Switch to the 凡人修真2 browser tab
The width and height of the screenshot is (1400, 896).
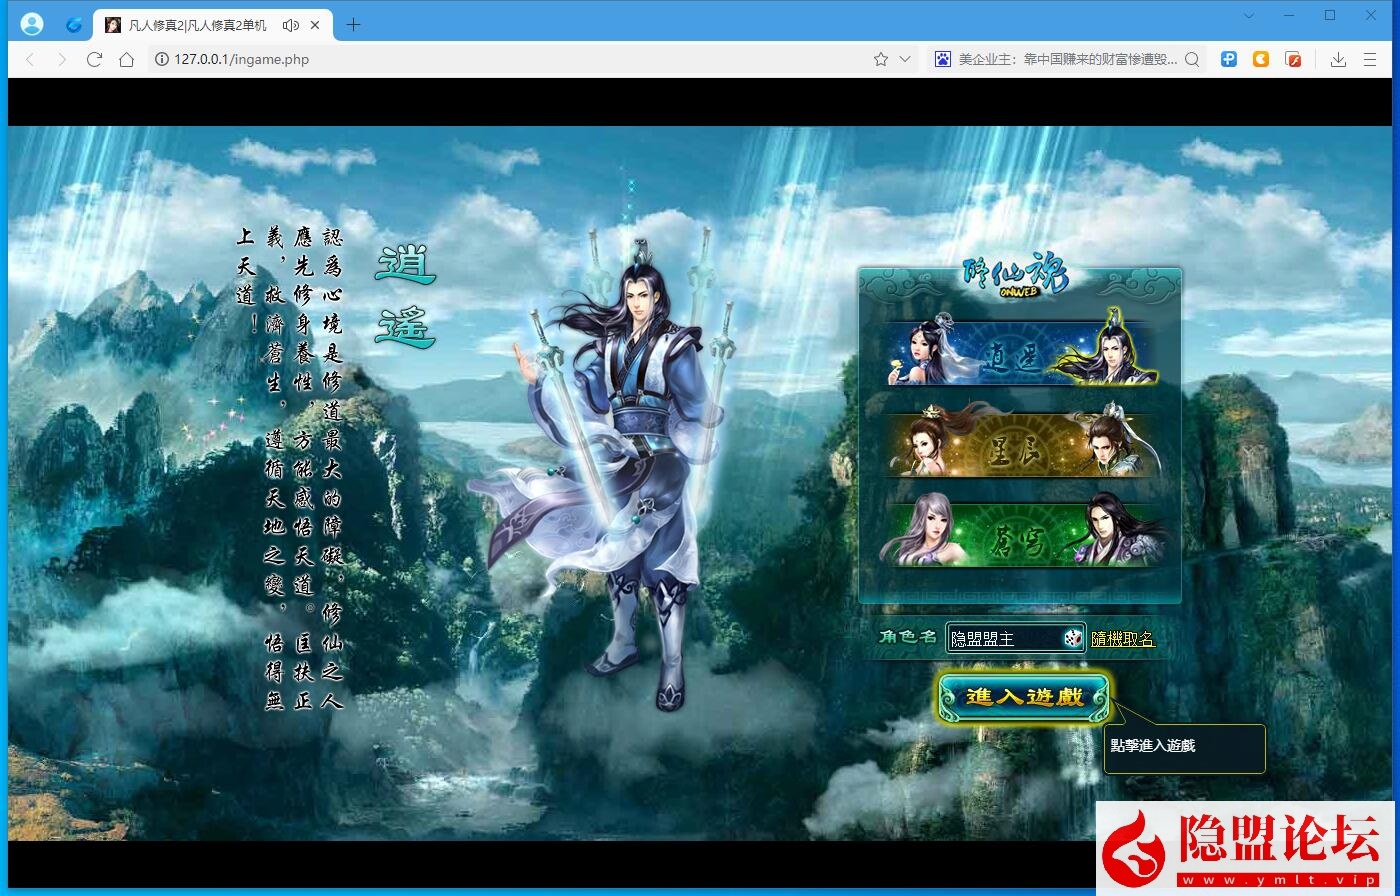coord(190,24)
